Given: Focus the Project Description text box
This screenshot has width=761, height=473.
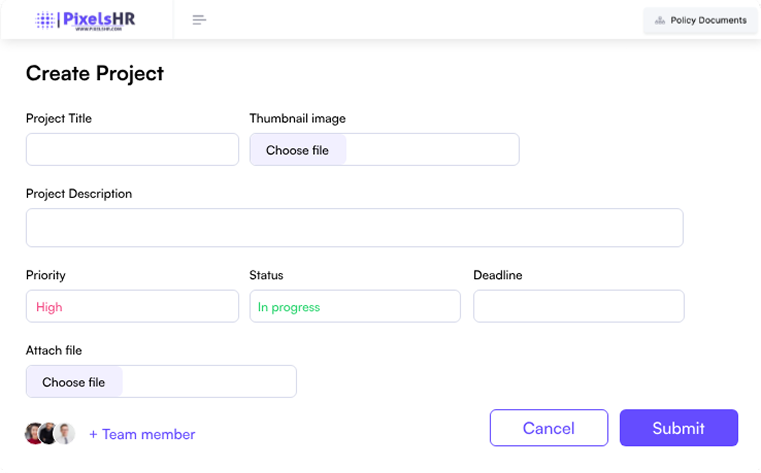Looking at the screenshot, I should 354,228.
